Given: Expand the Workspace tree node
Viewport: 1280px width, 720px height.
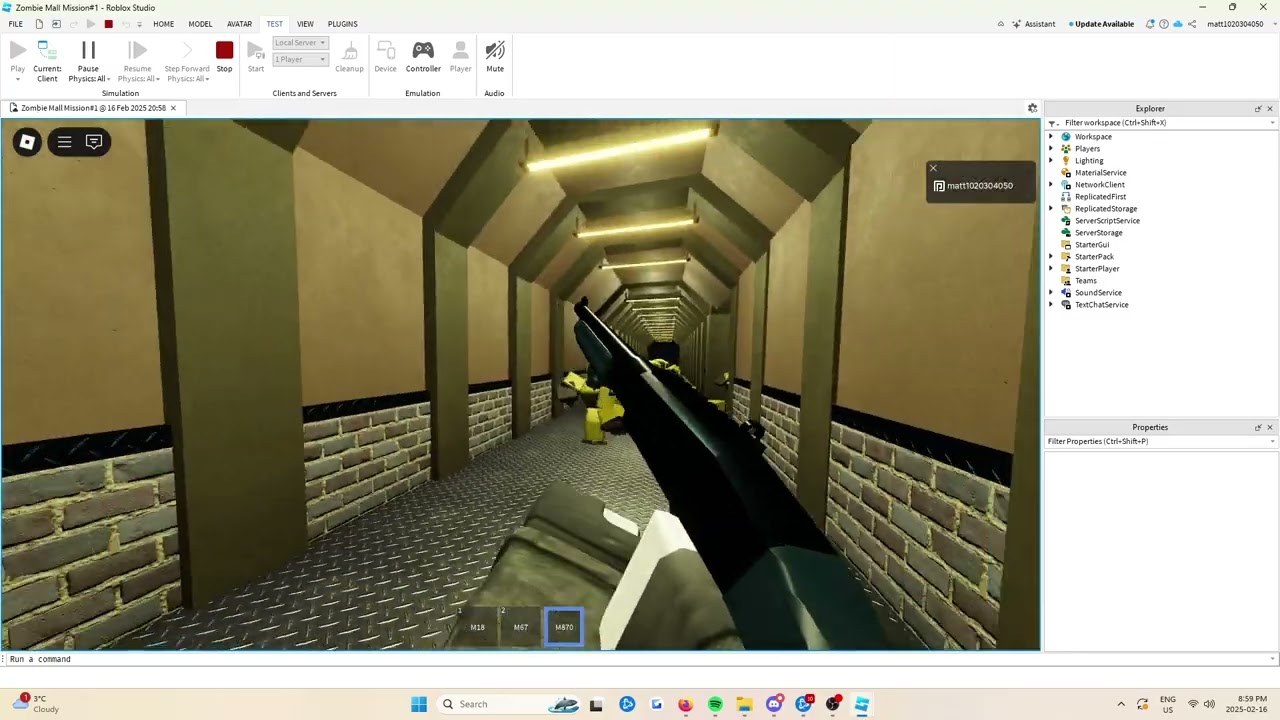Looking at the screenshot, I should coord(1051,137).
